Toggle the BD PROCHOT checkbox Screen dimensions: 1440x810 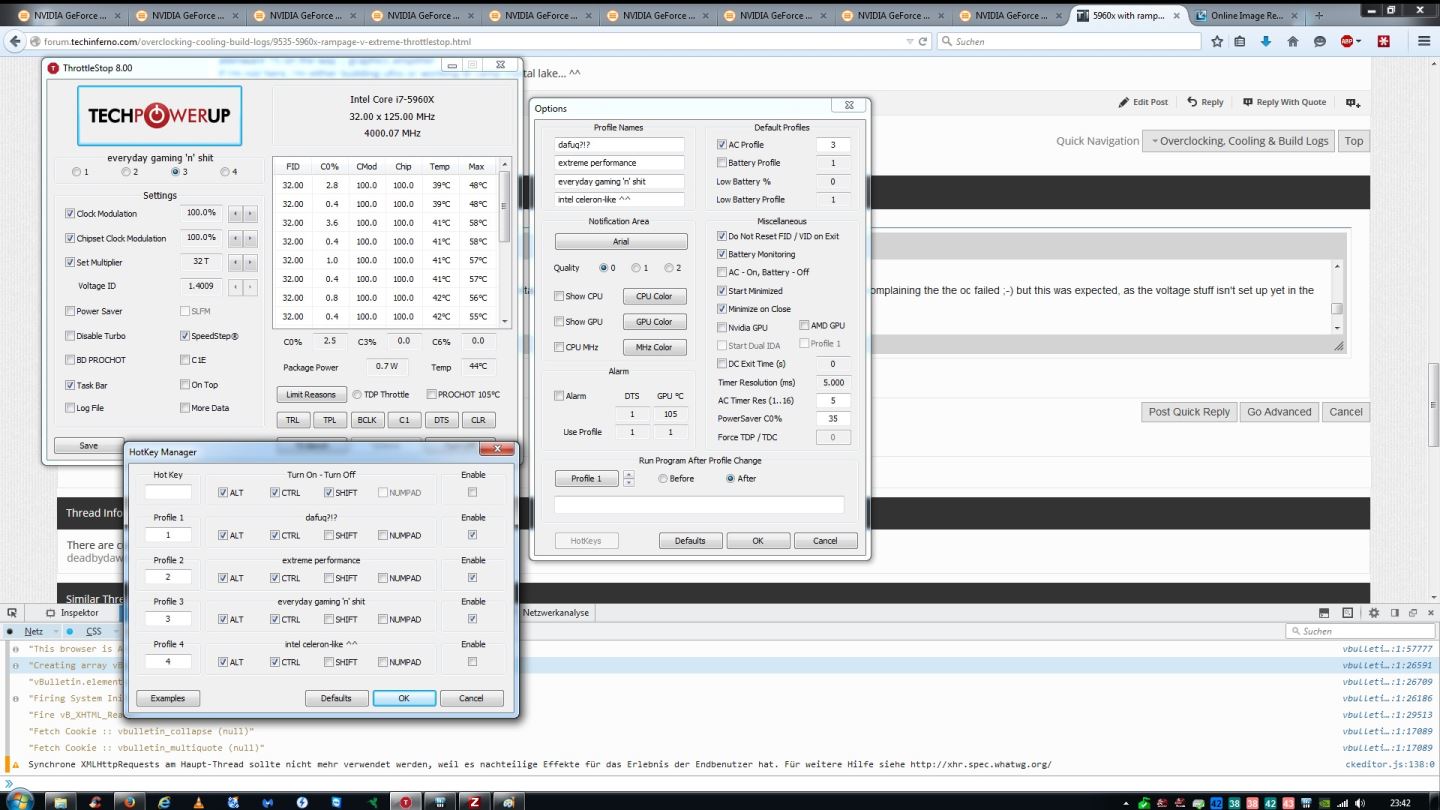(x=70, y=360)
